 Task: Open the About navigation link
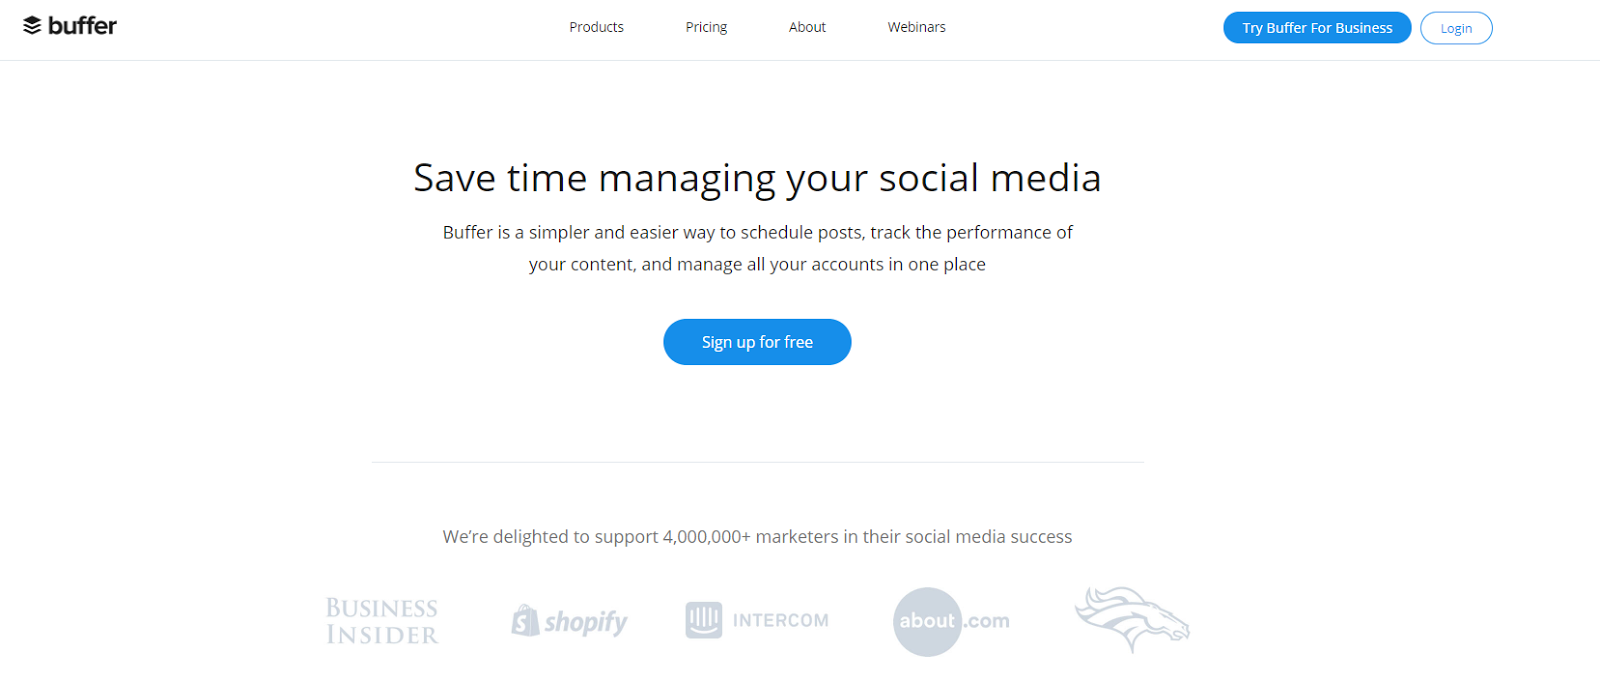tap(807, 27)
